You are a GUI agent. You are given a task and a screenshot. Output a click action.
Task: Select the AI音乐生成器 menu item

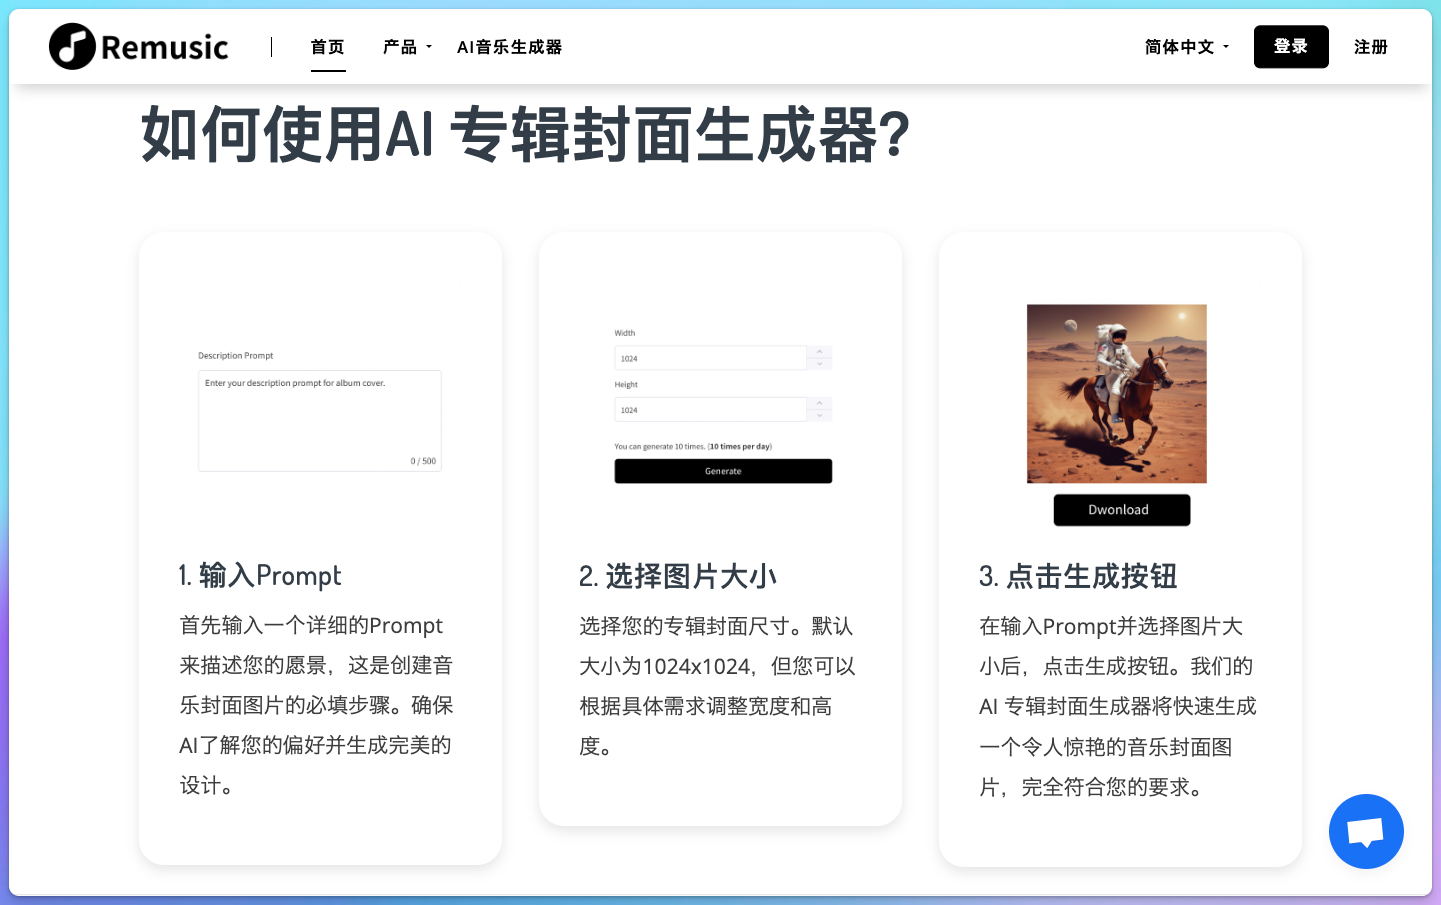coord(509,46)
